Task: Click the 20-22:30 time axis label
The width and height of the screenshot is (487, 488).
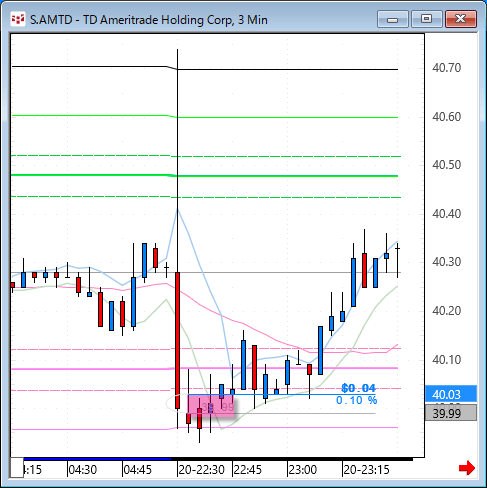Action: click(201, 470)
